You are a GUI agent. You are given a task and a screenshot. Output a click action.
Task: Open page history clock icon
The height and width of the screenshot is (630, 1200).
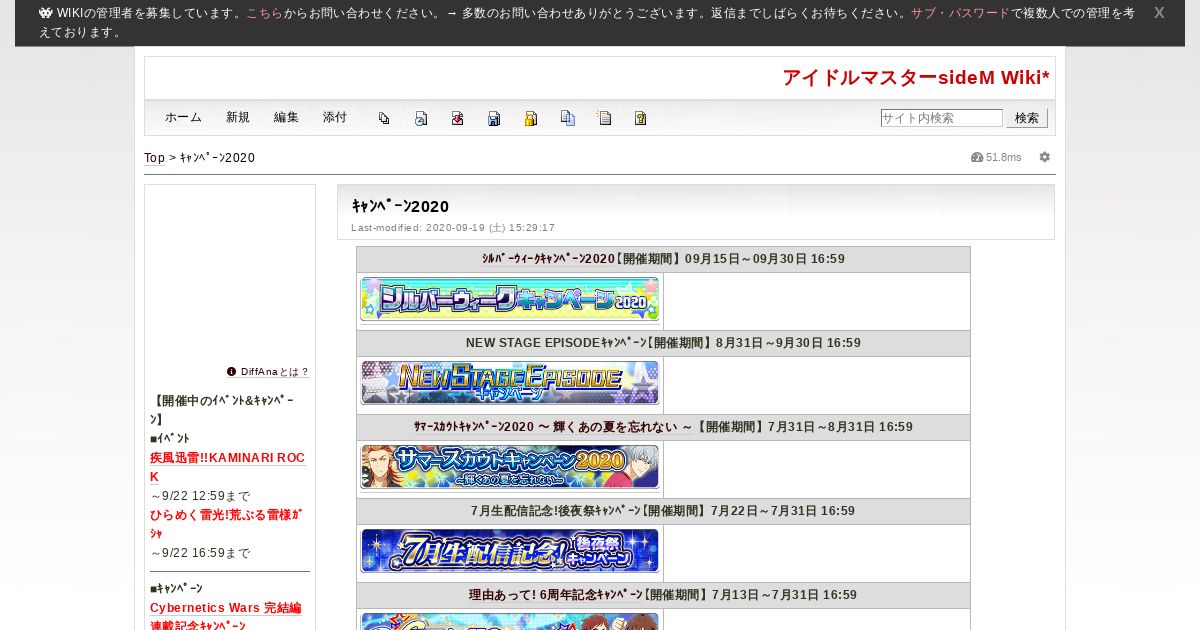pyautogui.click(x=421, y=118)
